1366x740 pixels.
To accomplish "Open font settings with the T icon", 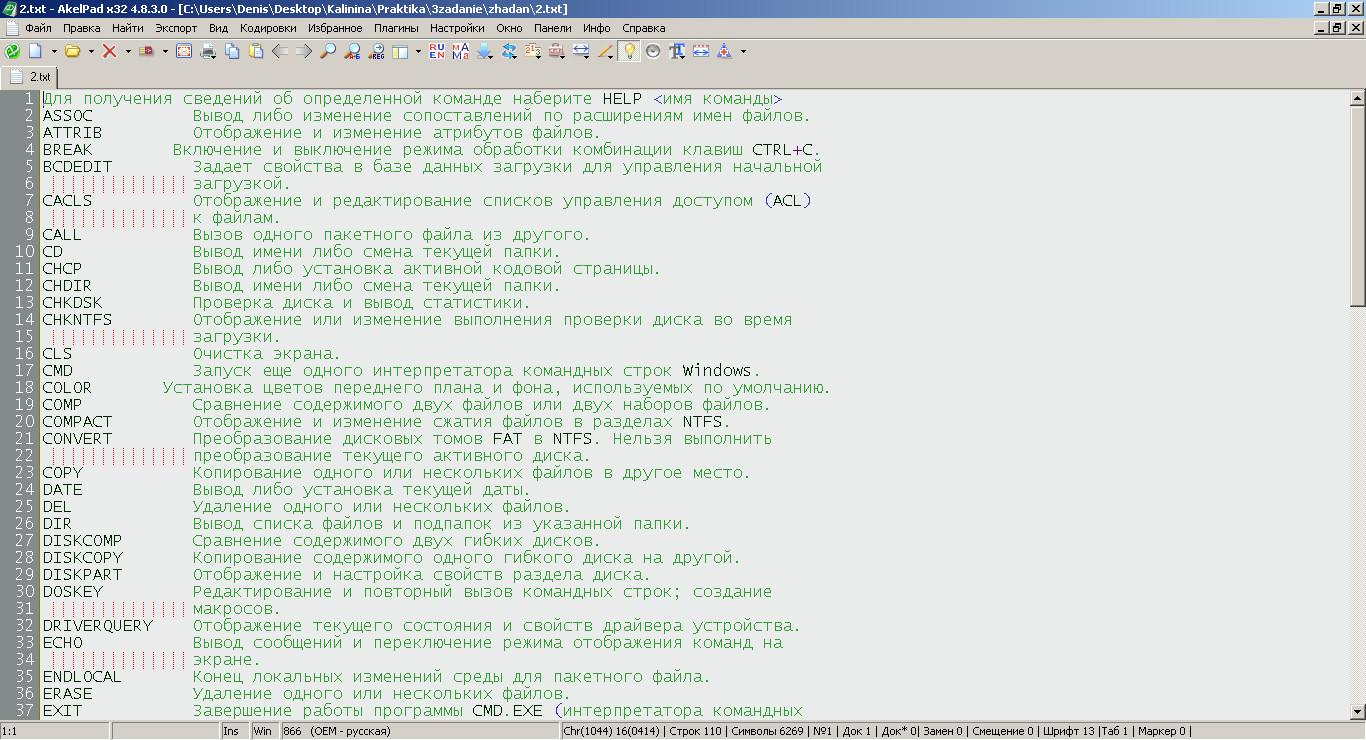I will [x=677, y=51].
